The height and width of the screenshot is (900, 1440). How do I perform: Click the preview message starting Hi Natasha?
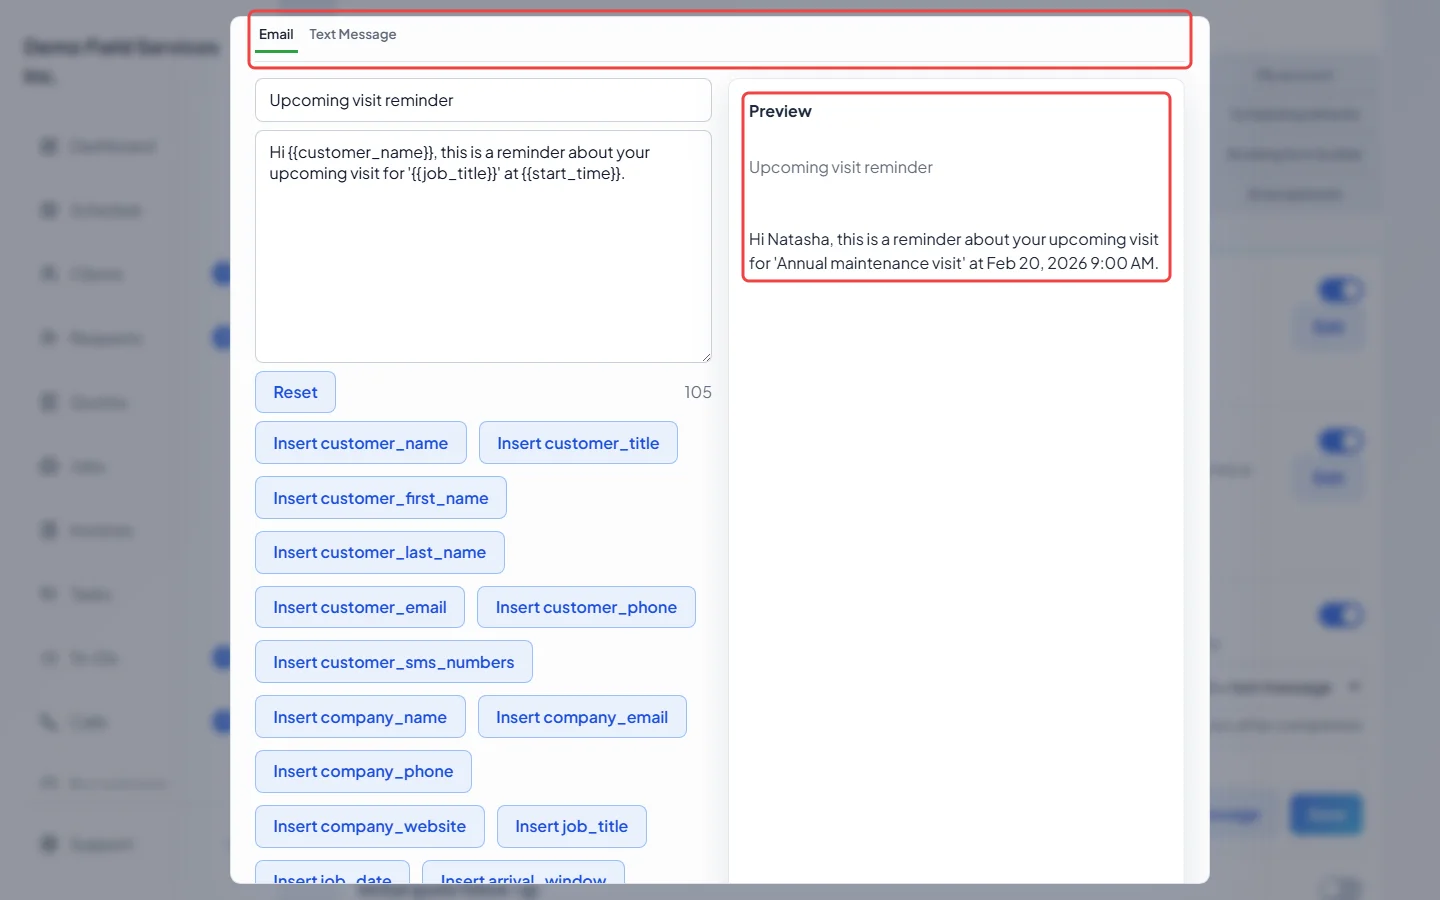pyautogui.click(x=954, y=251)
